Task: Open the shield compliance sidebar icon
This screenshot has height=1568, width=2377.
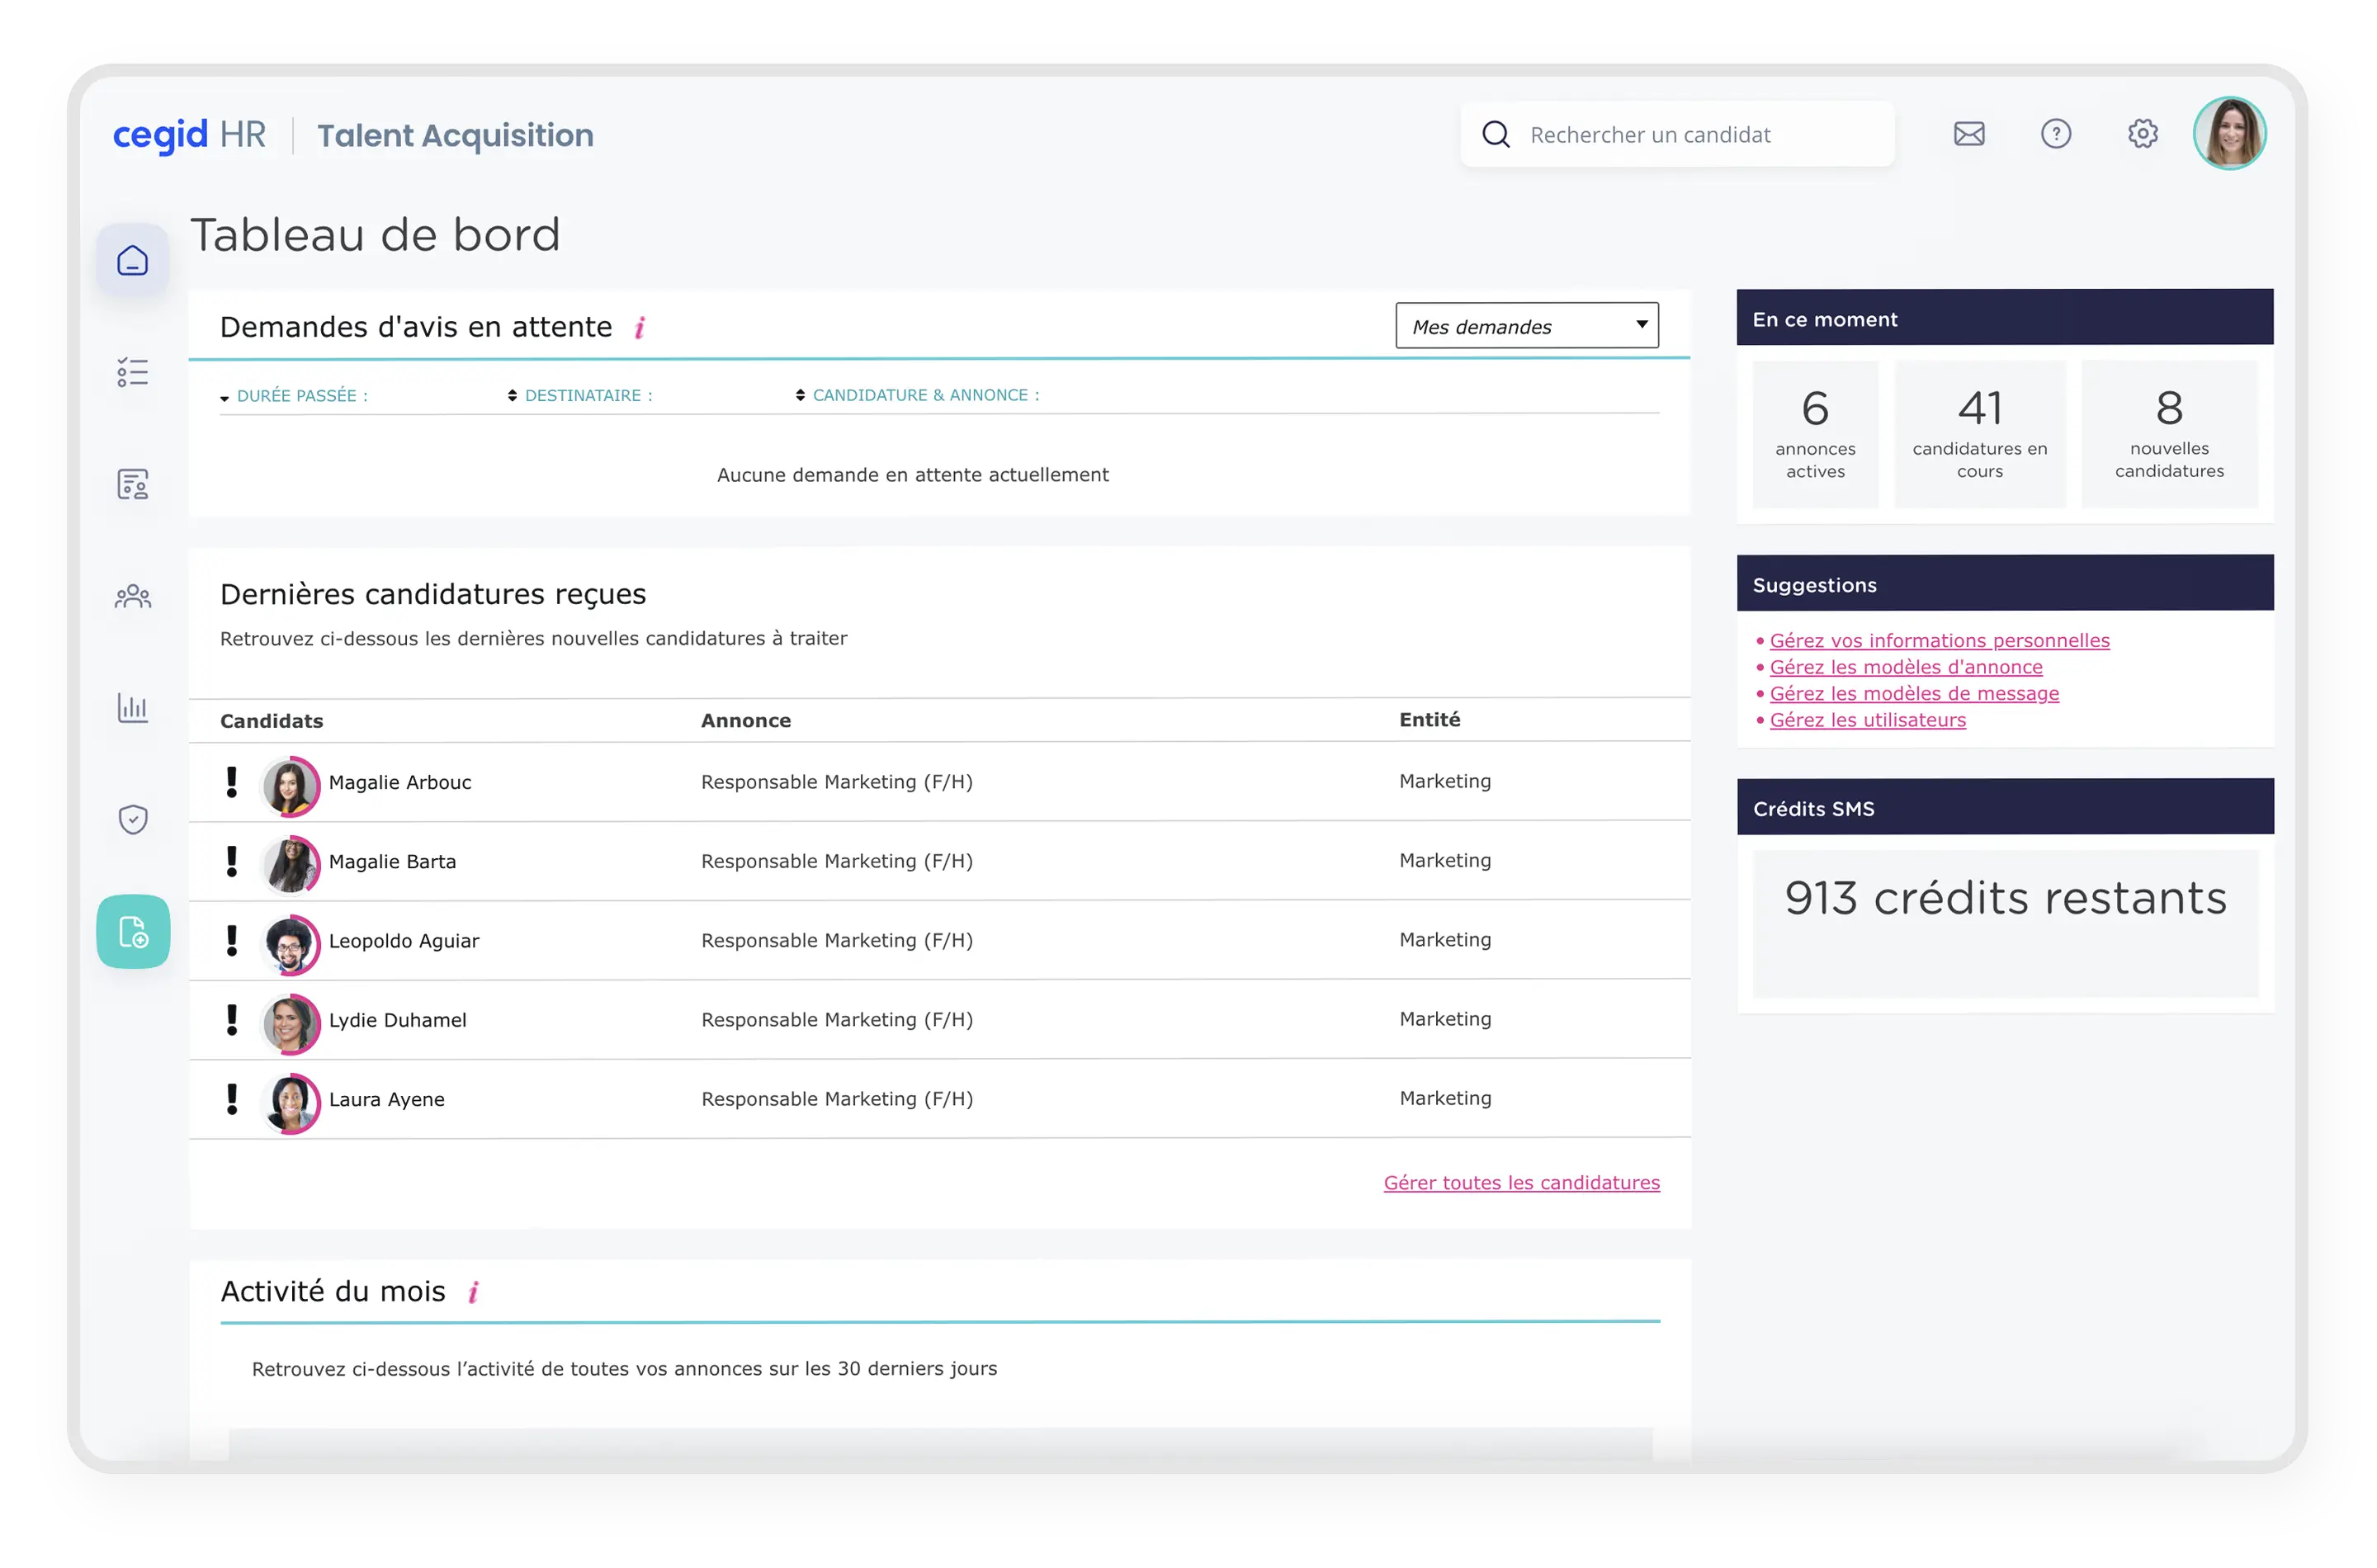Action: (132, 820)
